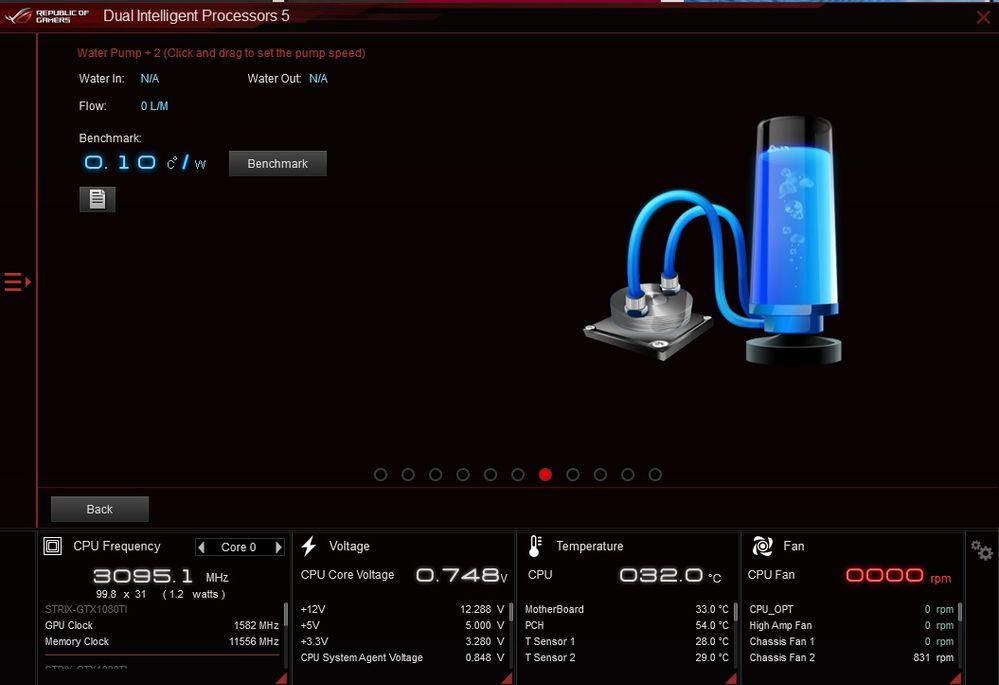
Task: Select the second page indicator dot
Action: (408, 475)
